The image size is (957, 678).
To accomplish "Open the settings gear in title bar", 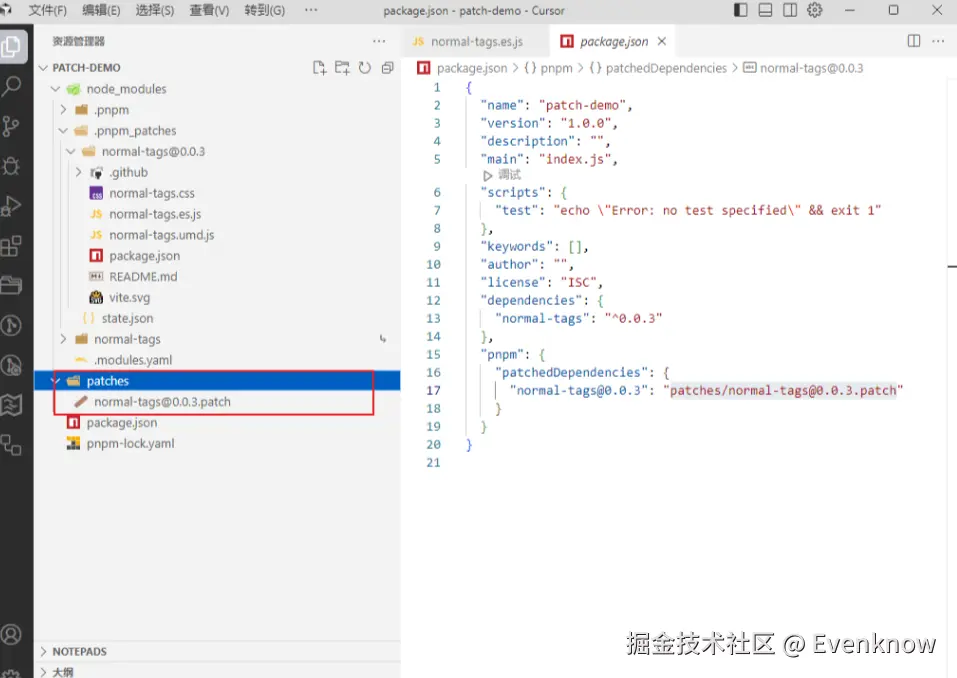I will (815, 10).
